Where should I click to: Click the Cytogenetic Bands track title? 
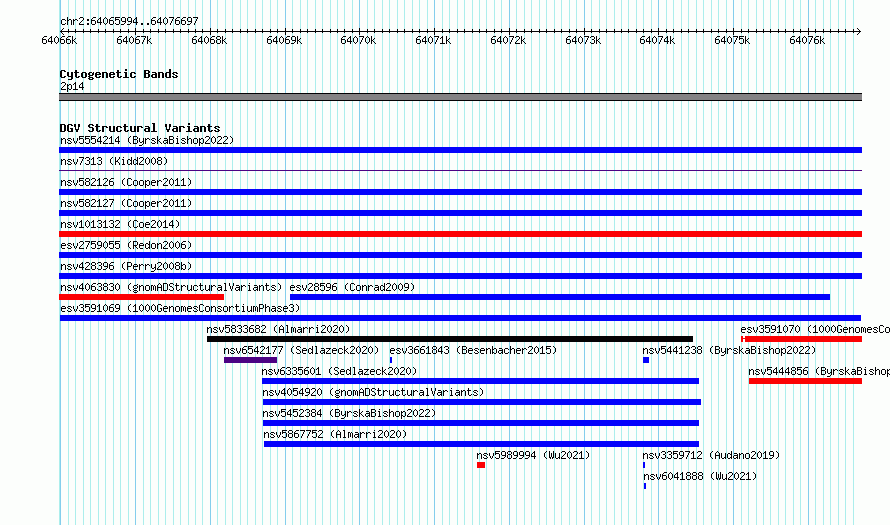[119, 74]
